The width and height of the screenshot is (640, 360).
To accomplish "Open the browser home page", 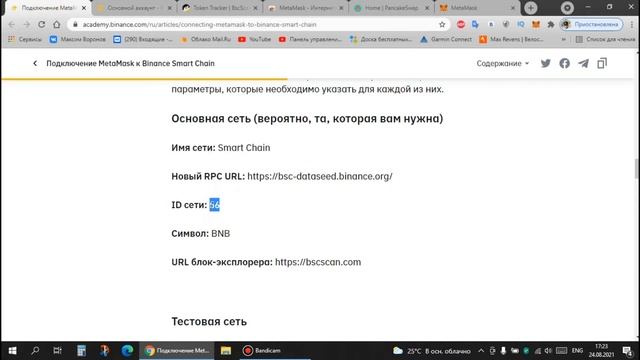I will pos(56,24).
